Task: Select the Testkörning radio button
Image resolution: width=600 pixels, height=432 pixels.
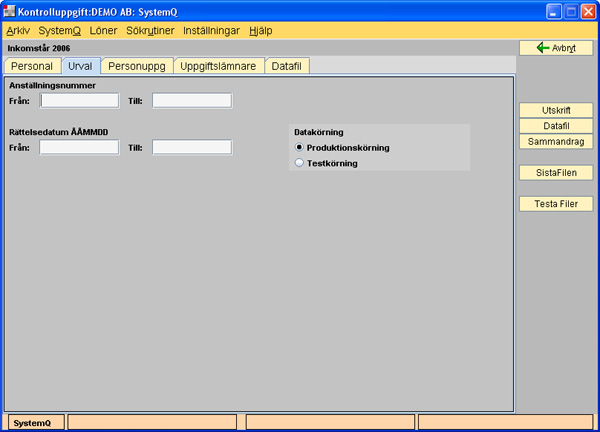Action: [x=299, y=163]
